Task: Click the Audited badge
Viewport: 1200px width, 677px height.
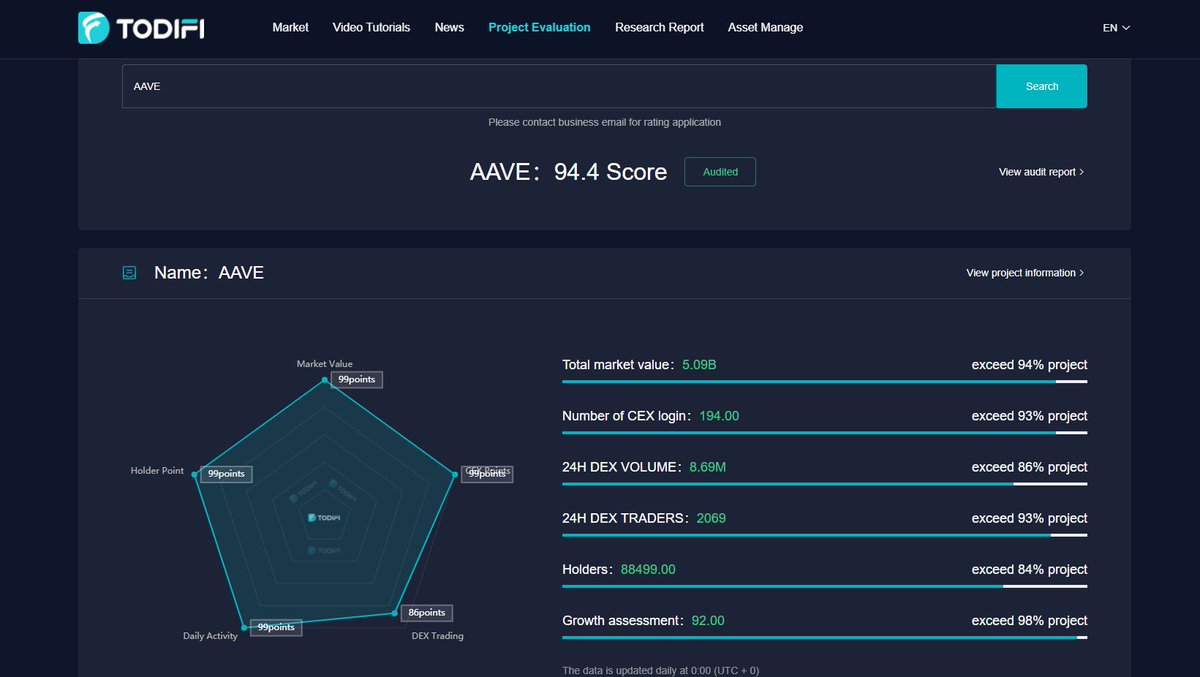Action: tap(719, 171)
